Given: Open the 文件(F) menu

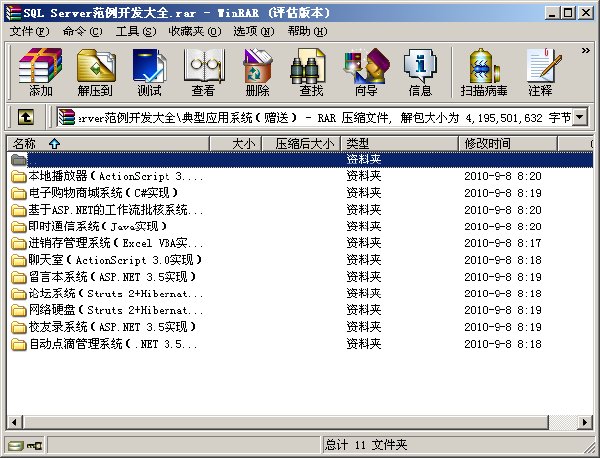Looking at the screenshot, I should coord(29,31).
